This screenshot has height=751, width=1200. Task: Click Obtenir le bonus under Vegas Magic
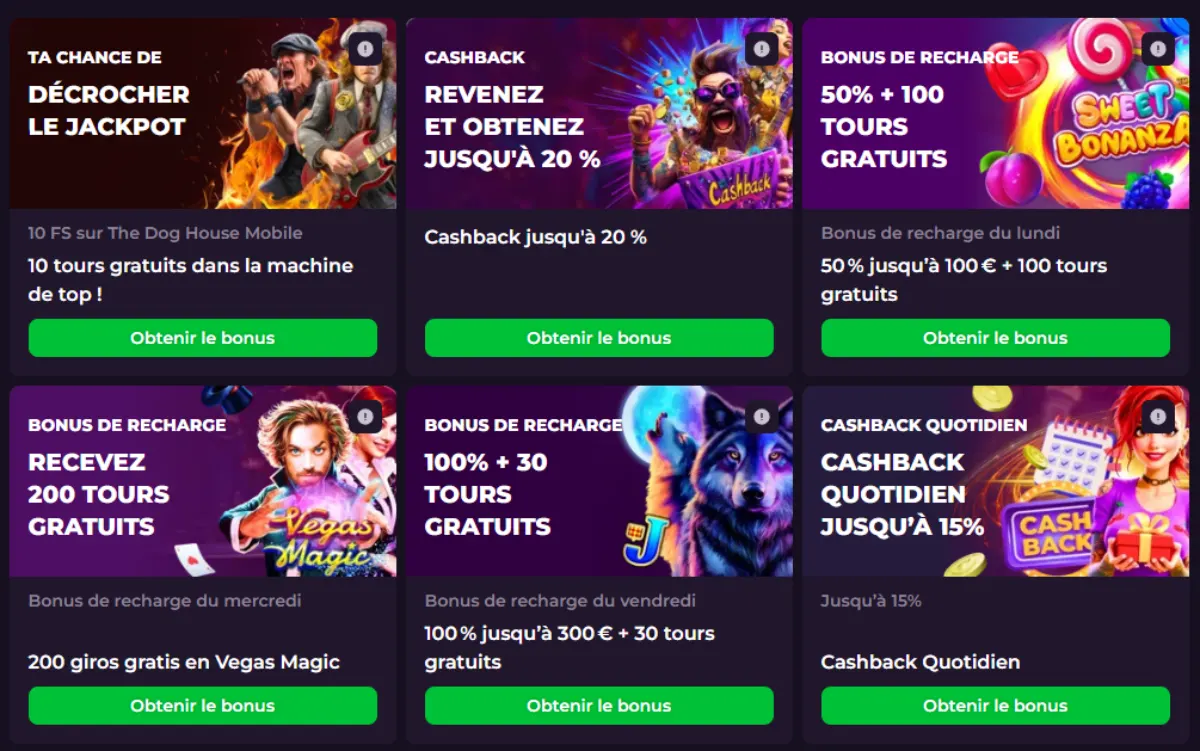click(202, 705)
